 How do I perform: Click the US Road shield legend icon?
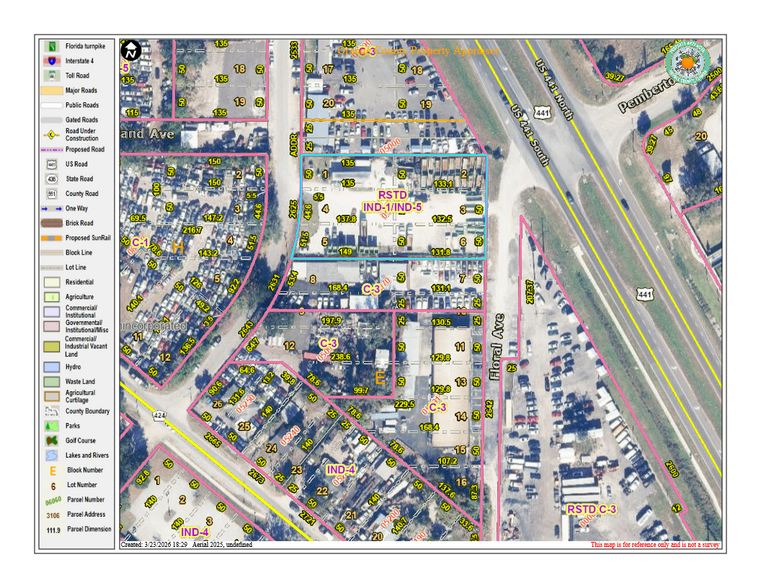[x=50, y=164]
